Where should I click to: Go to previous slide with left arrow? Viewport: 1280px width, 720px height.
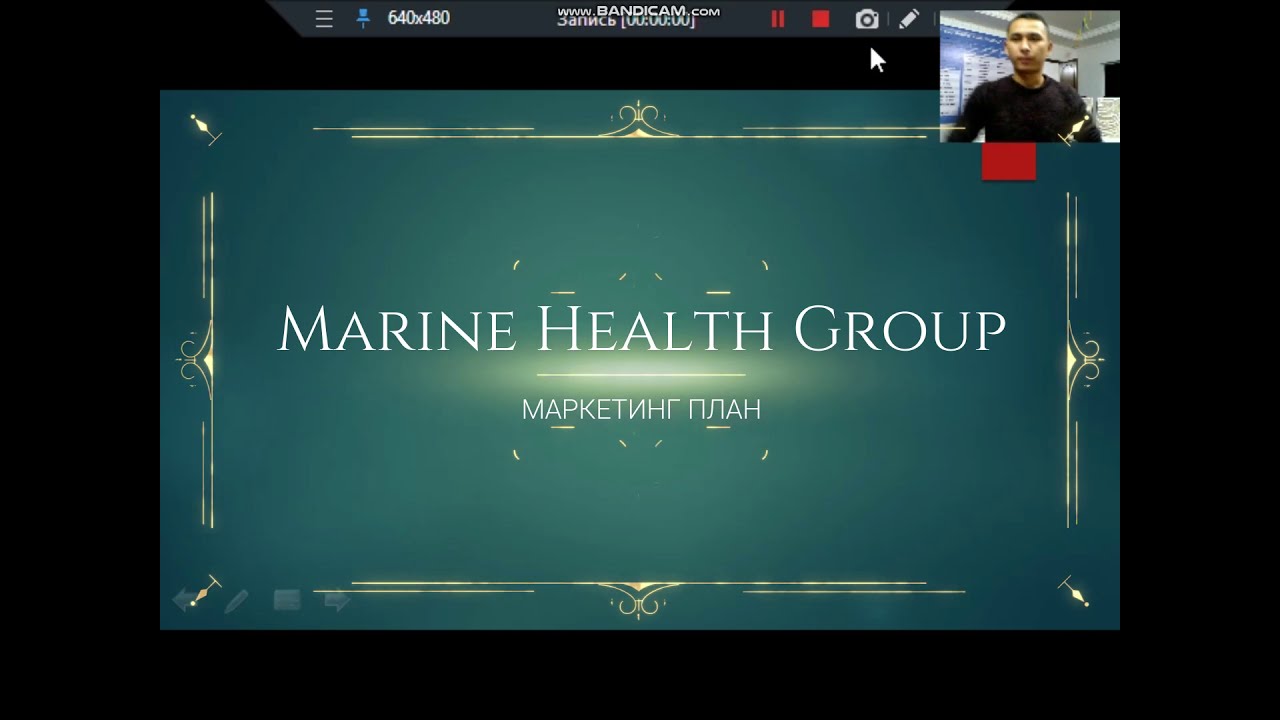click(189, 600)
